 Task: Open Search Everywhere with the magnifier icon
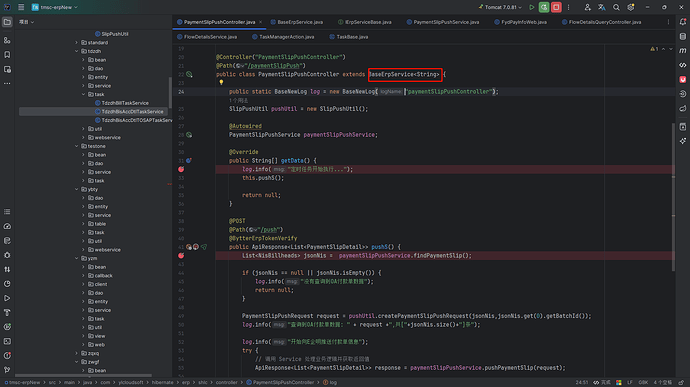coord(616,7)
